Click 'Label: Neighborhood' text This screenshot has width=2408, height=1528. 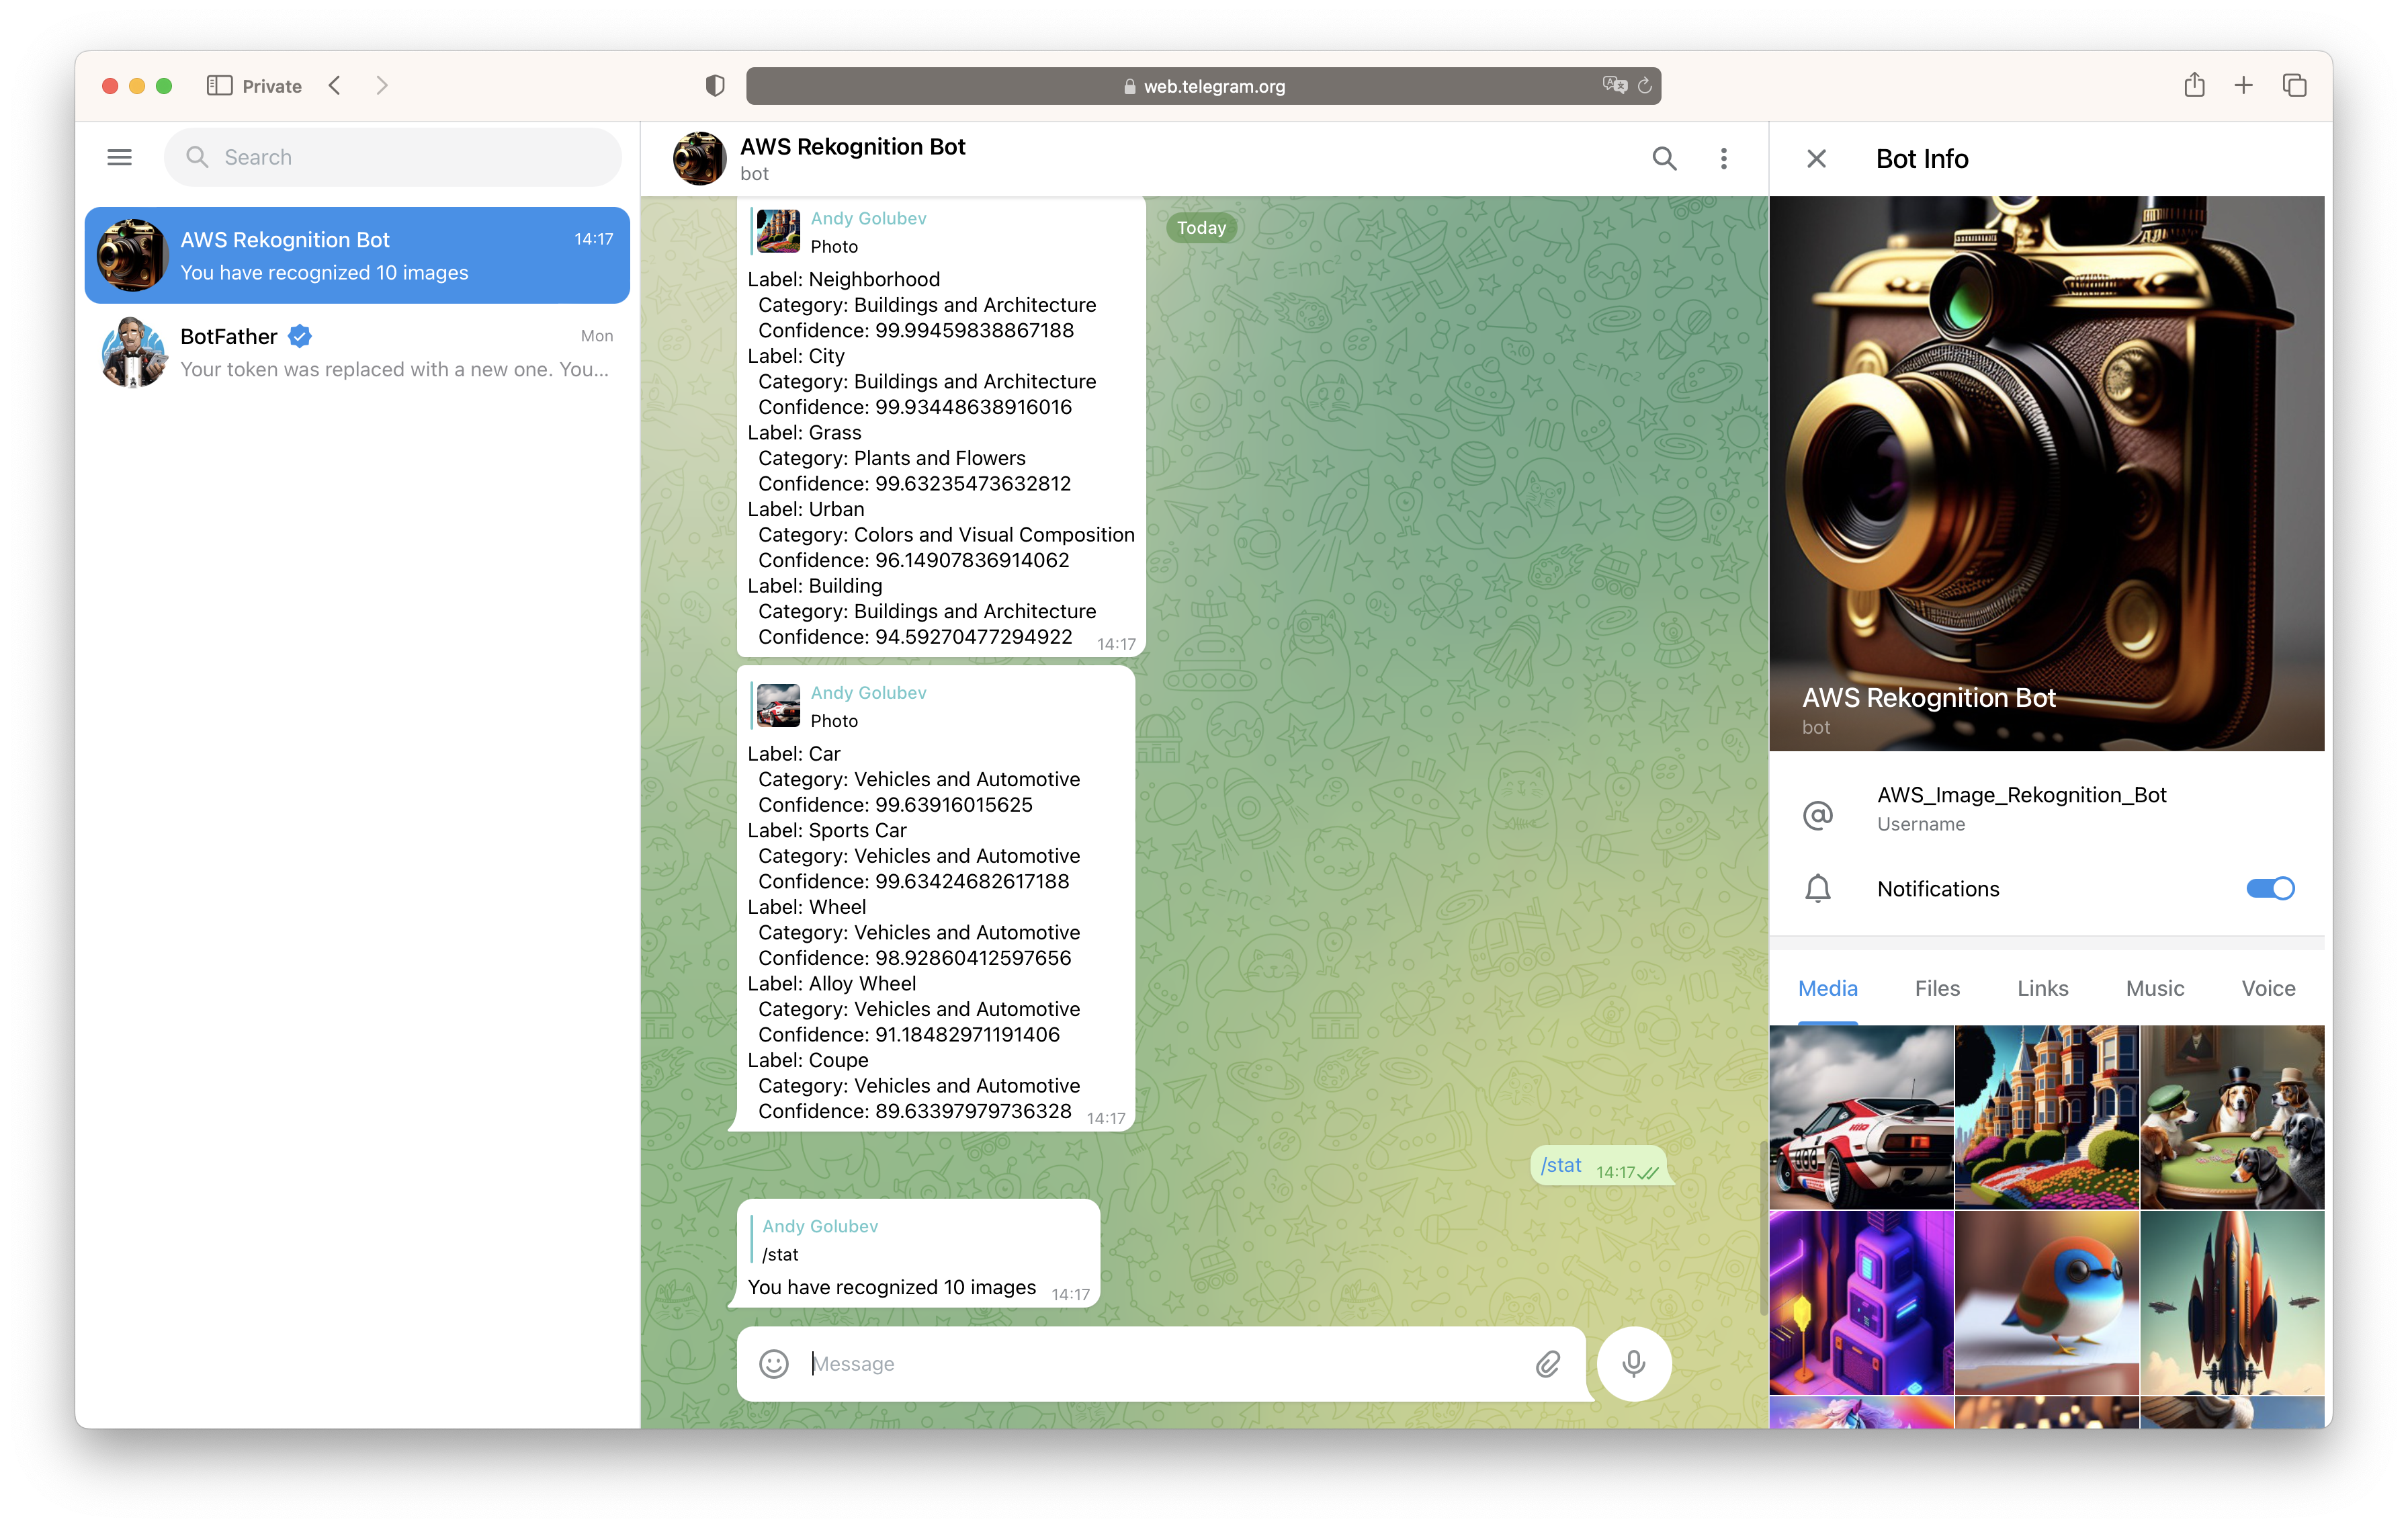tap(843, 279)
